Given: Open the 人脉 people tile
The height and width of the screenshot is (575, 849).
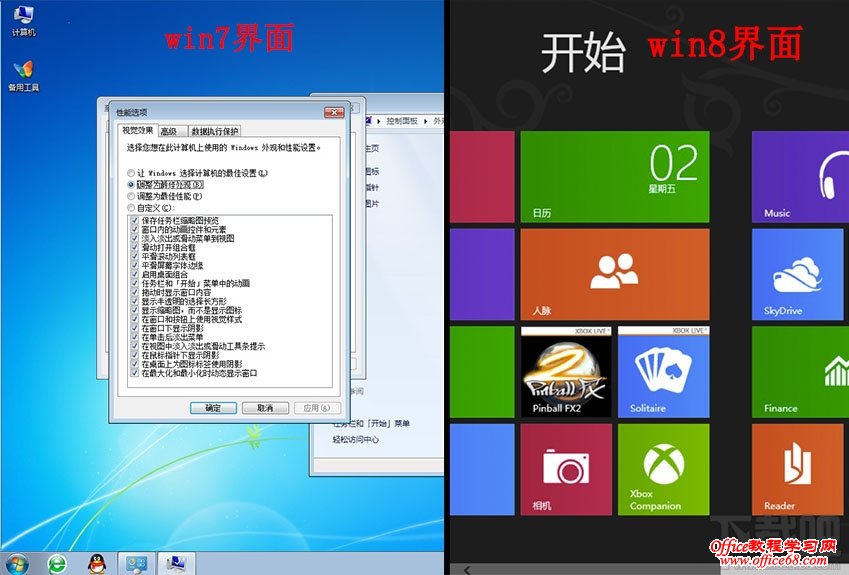Looking at the screenshot, I should click(615, 274).
